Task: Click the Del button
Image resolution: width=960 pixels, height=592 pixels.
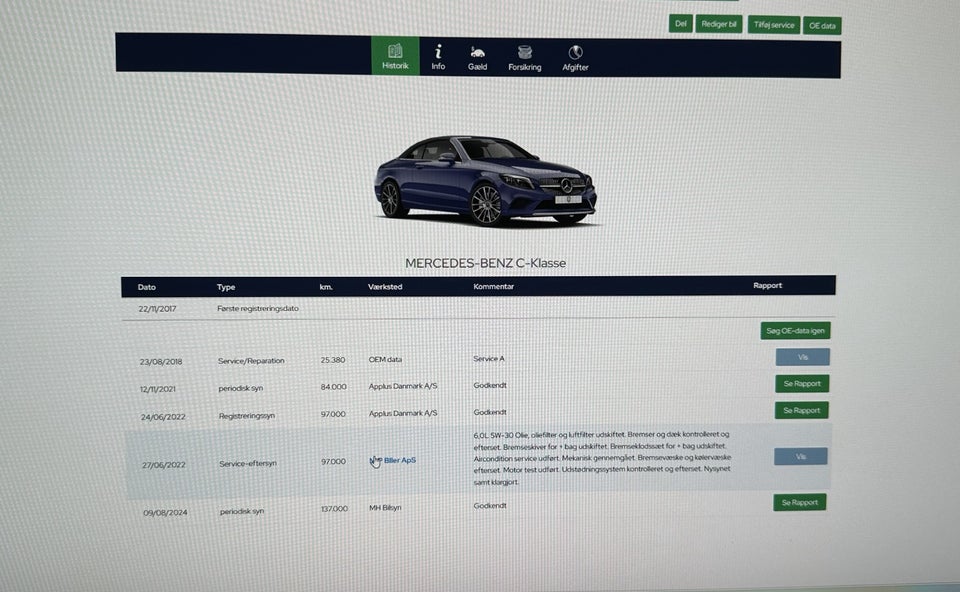Action: pyautogui.click(x=680, y=22)
